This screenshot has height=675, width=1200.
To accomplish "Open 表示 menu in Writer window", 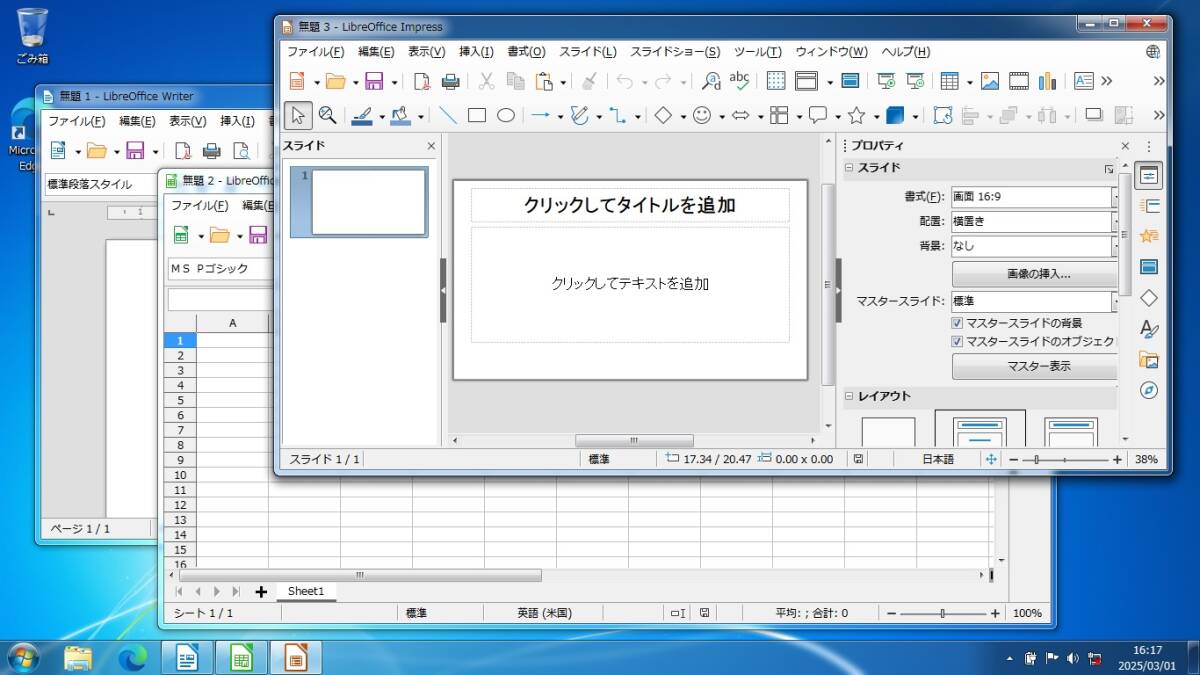I will click(187, 121).
